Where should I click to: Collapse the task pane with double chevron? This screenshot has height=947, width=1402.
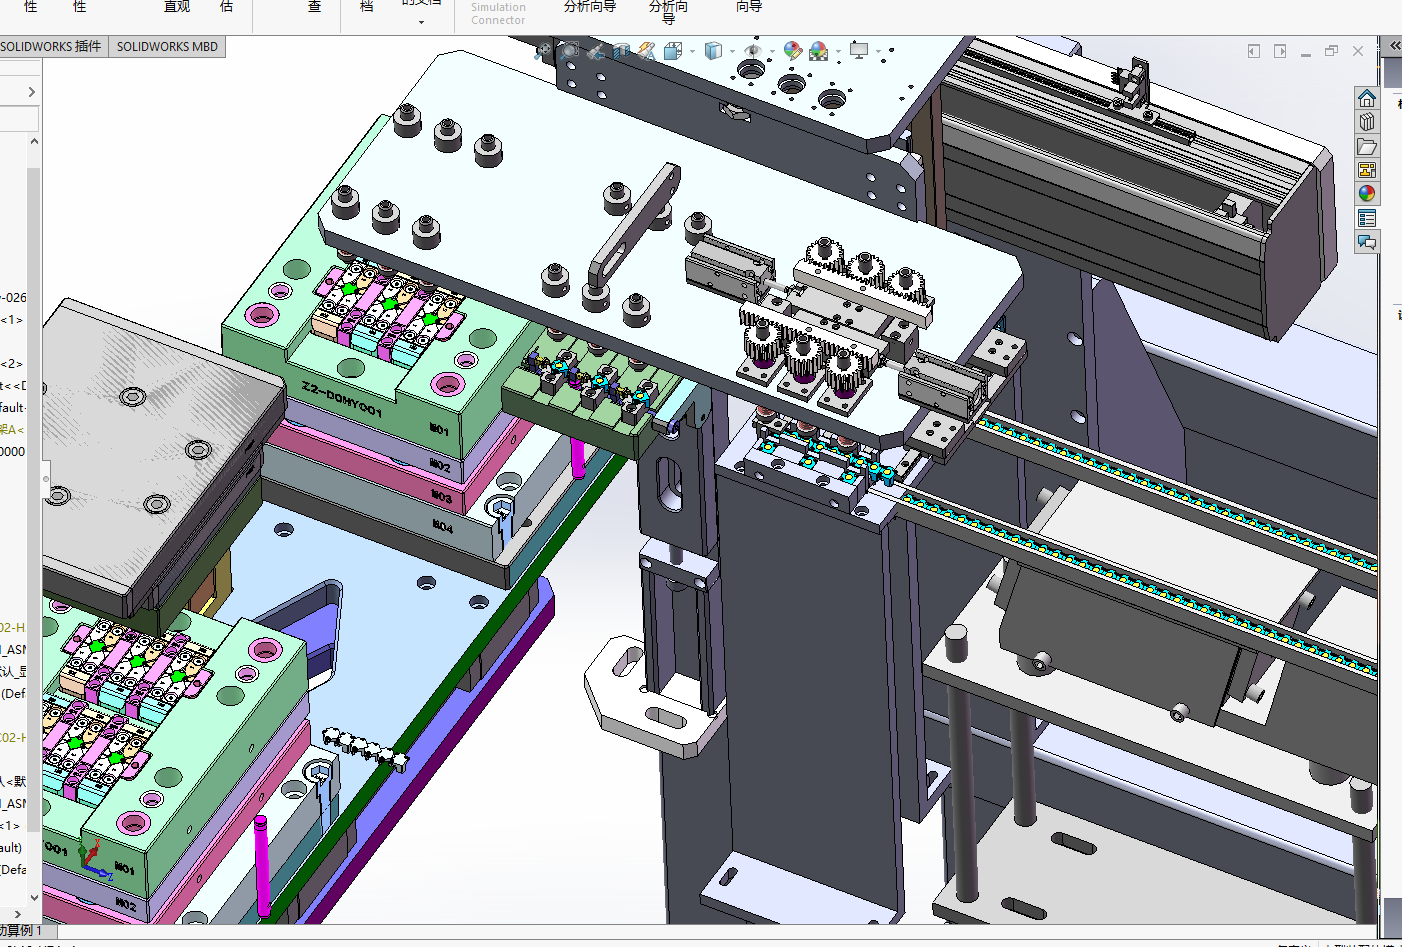pos(1395,46)
